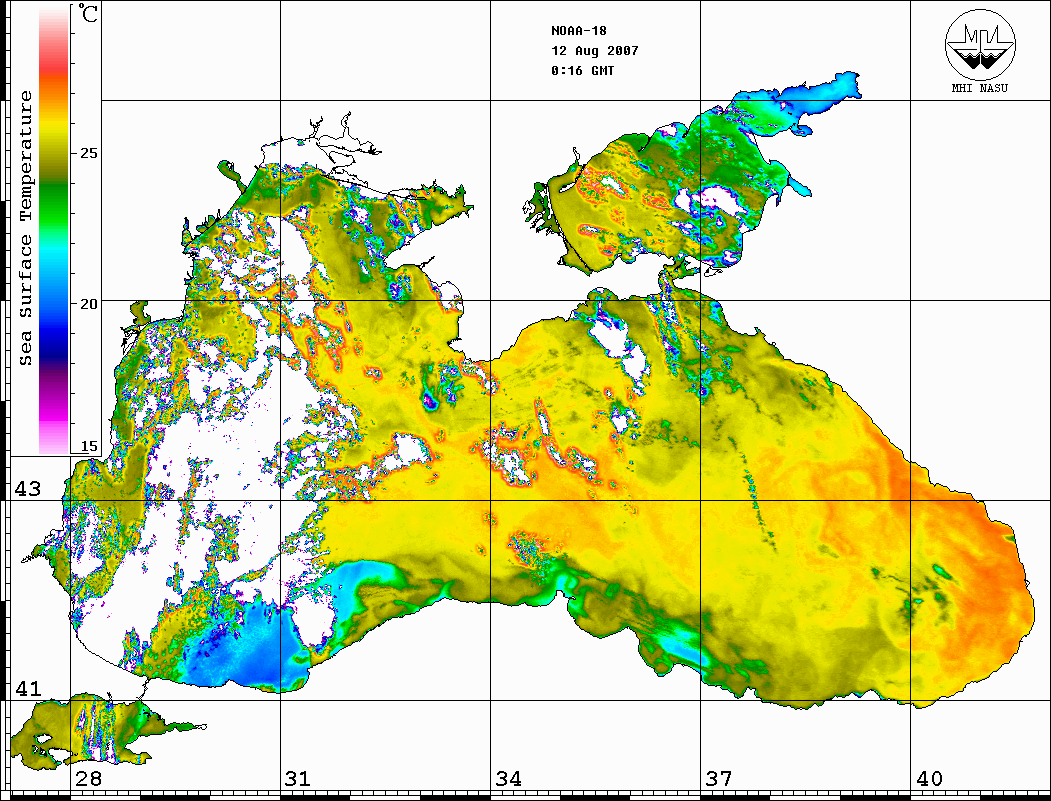Click the 'NOAA-18' satellite label
Screen dimensions: 1051x801
pyautogui.click(x=578, y=31)
